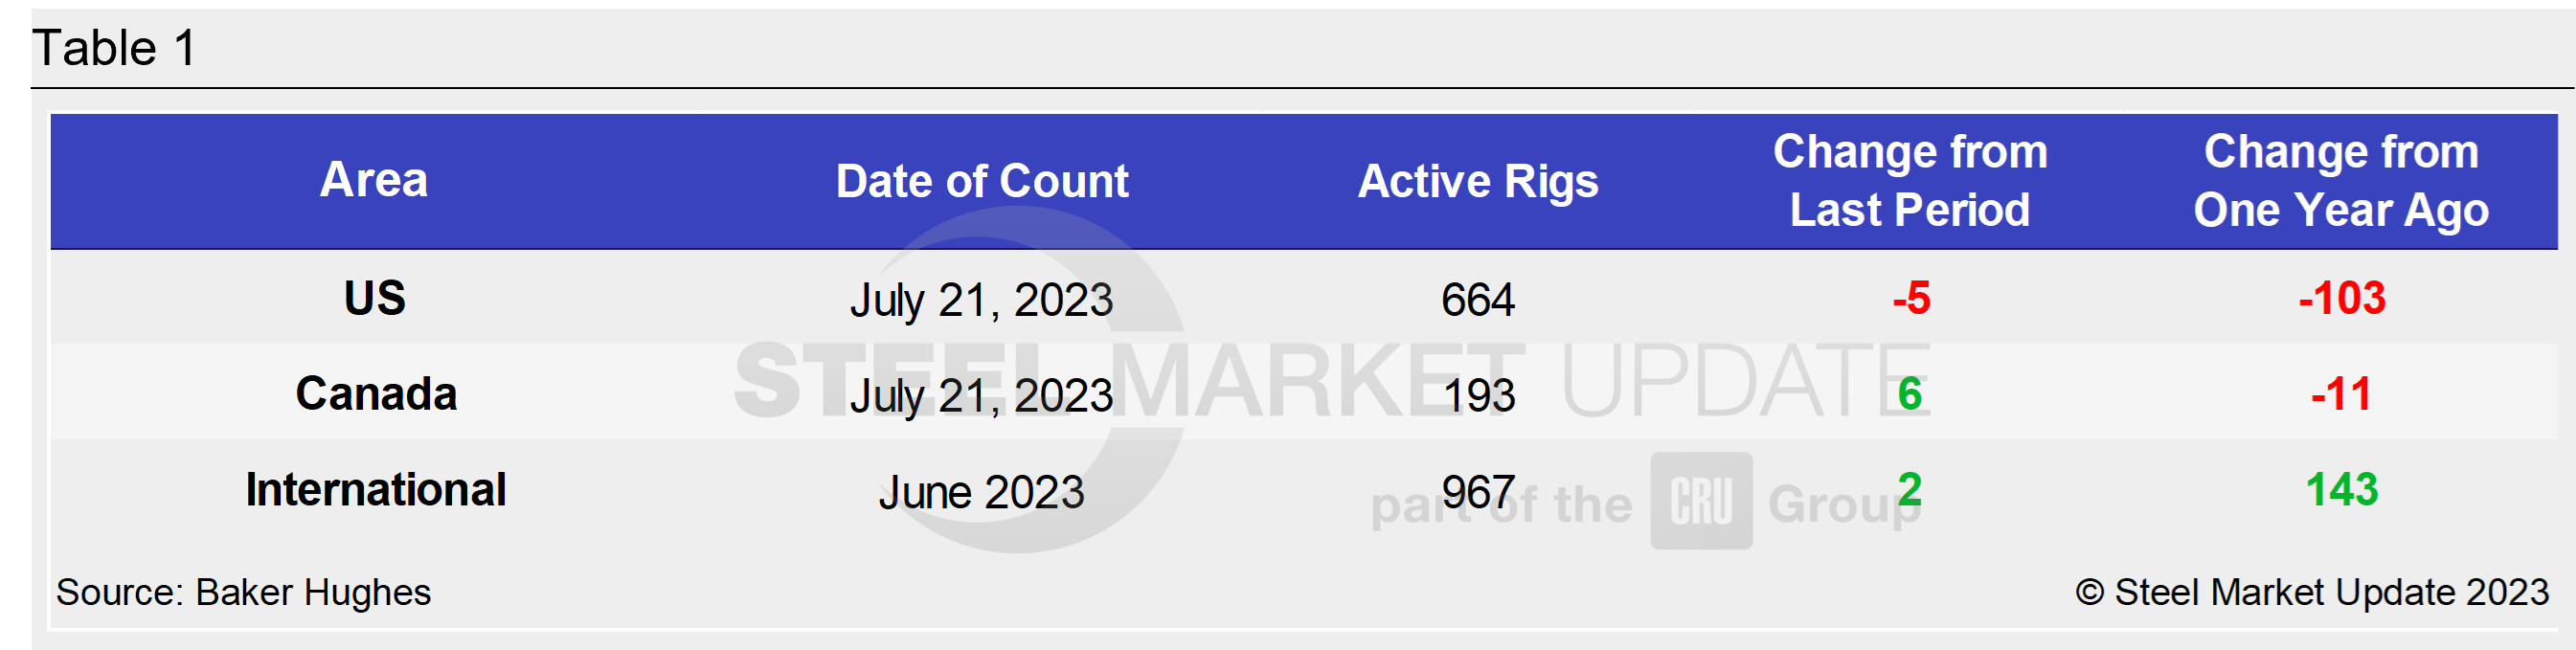Image resolution: width=2576 pixels, height=650 pixels.
Task: Click the International active rigs value 967
Action: [1478, 492]
